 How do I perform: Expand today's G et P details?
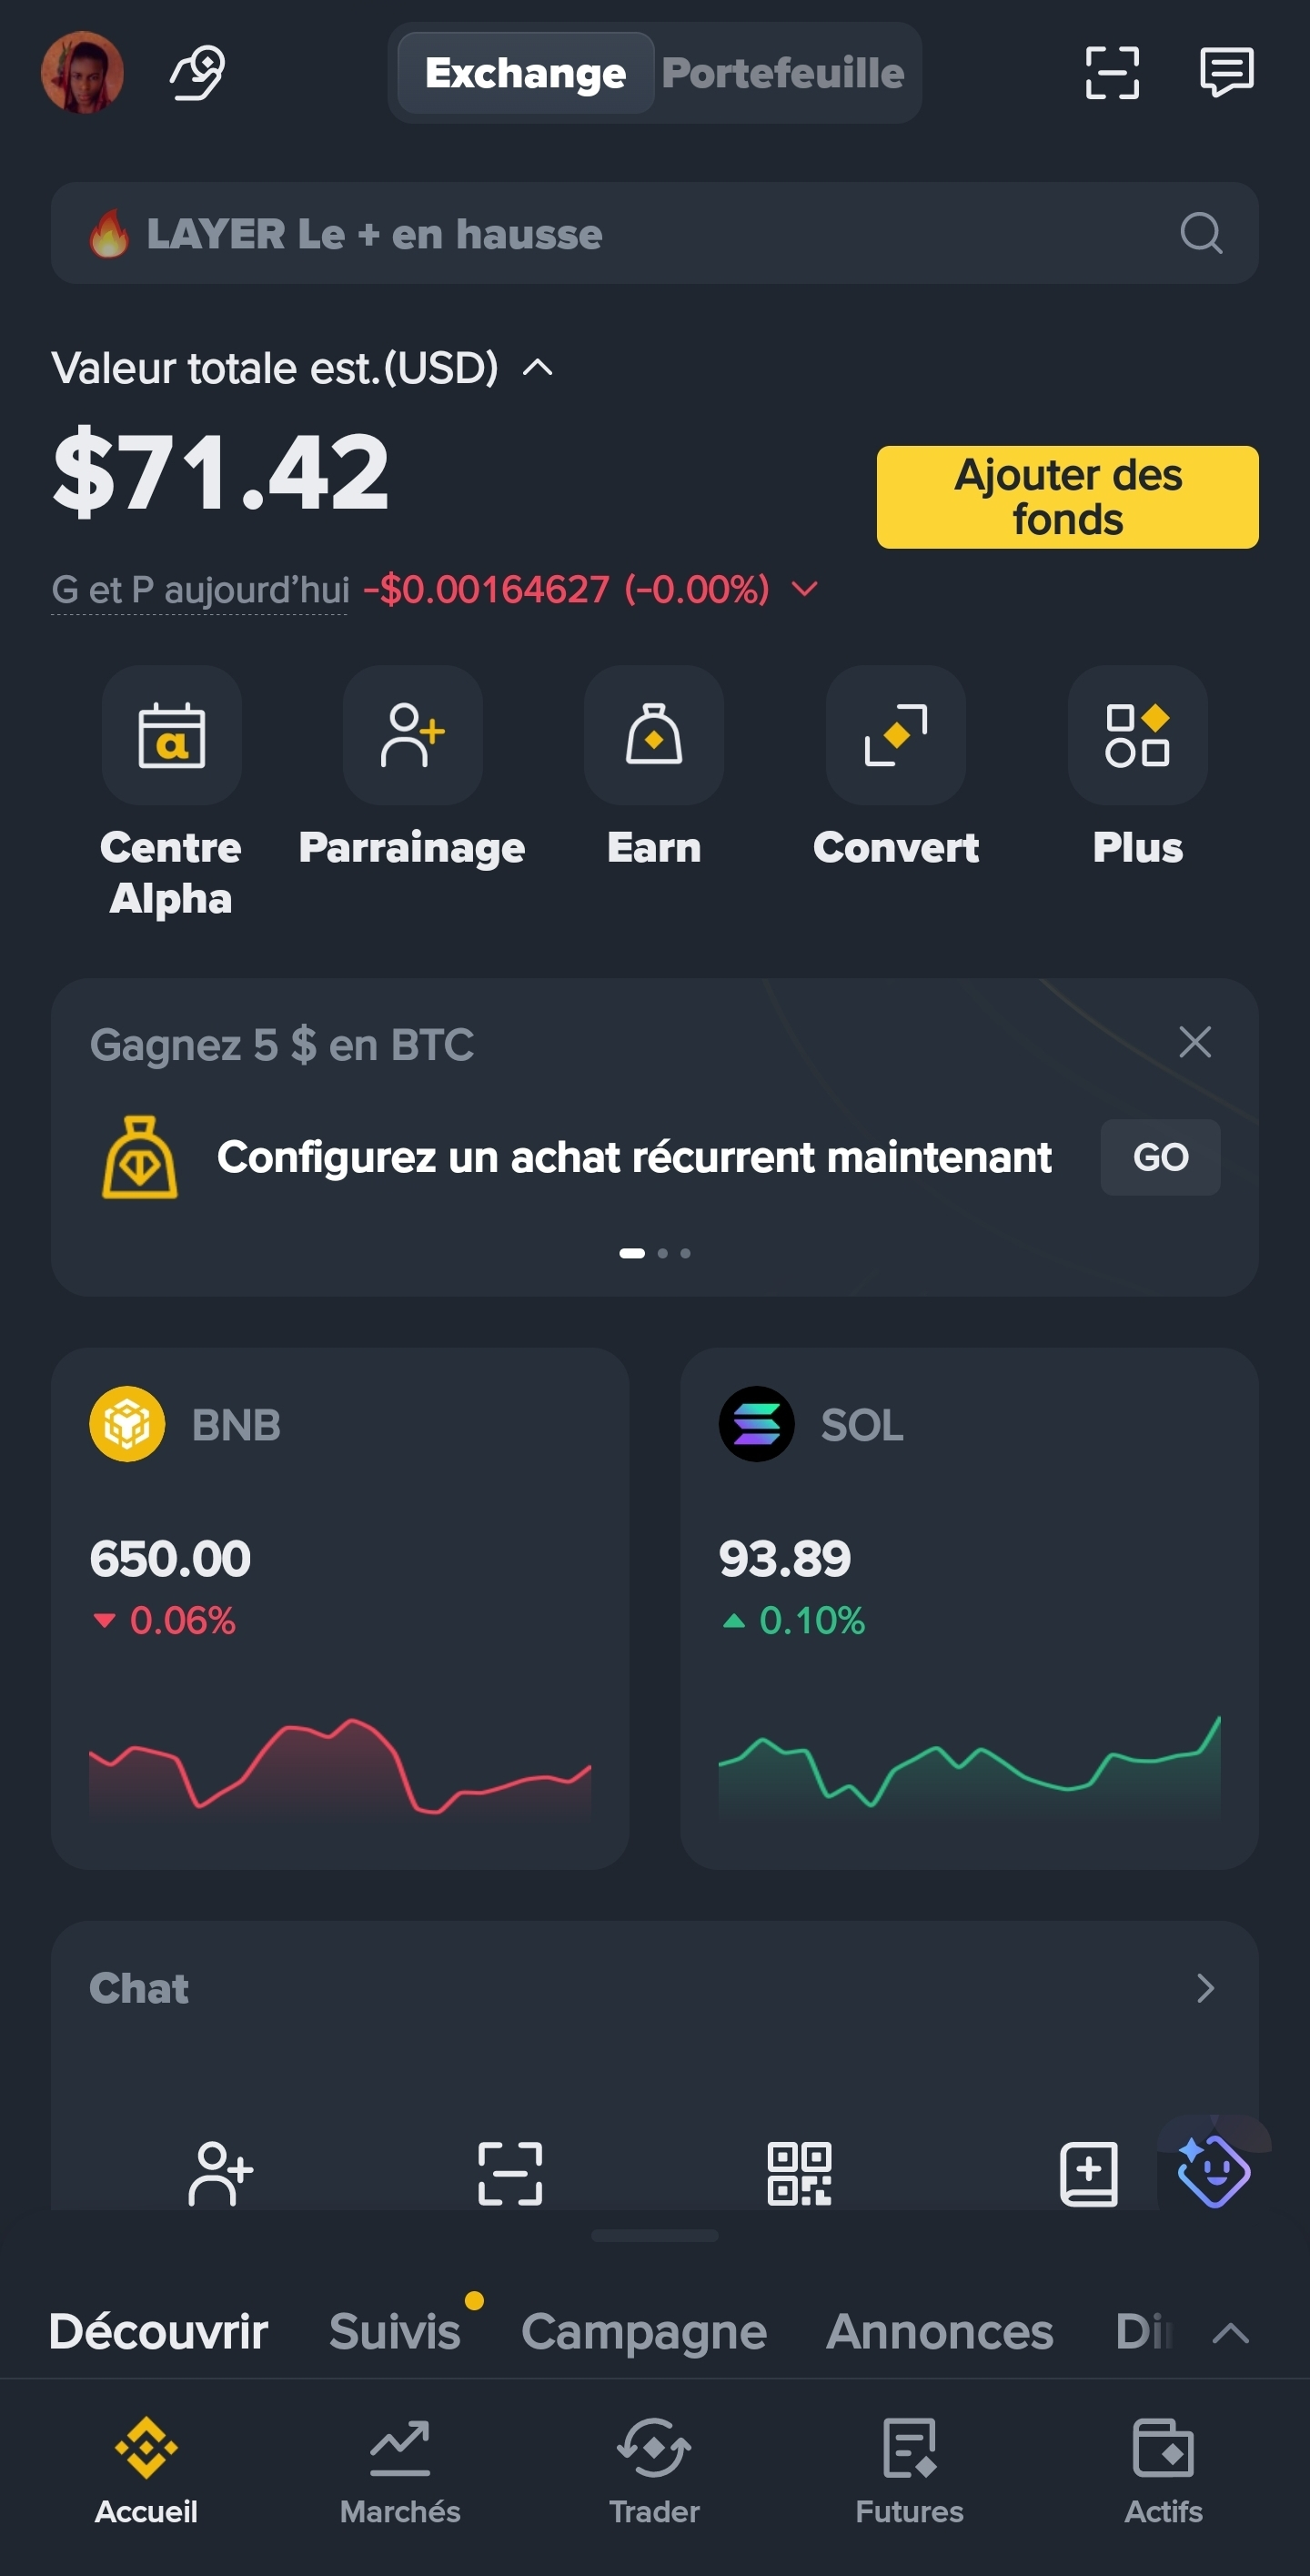point(805,589)
